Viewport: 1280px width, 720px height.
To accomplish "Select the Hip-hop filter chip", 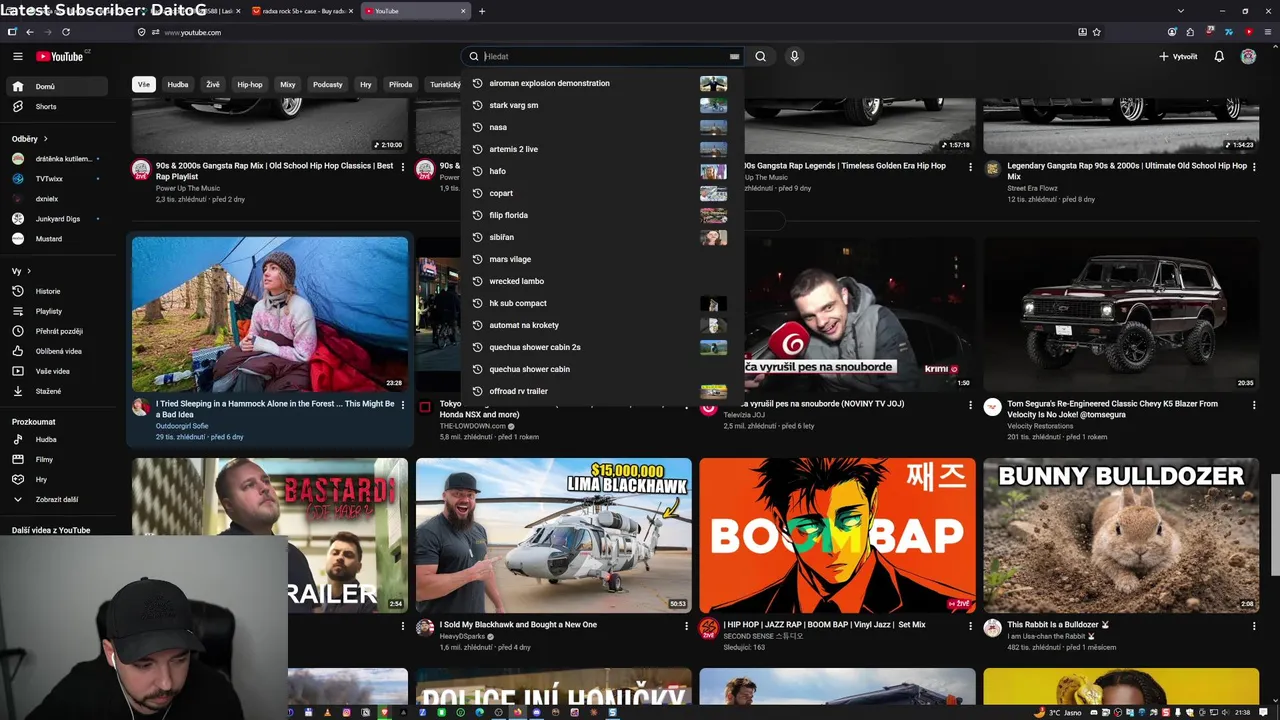I will pyautogui.click(x=250, y=85).
